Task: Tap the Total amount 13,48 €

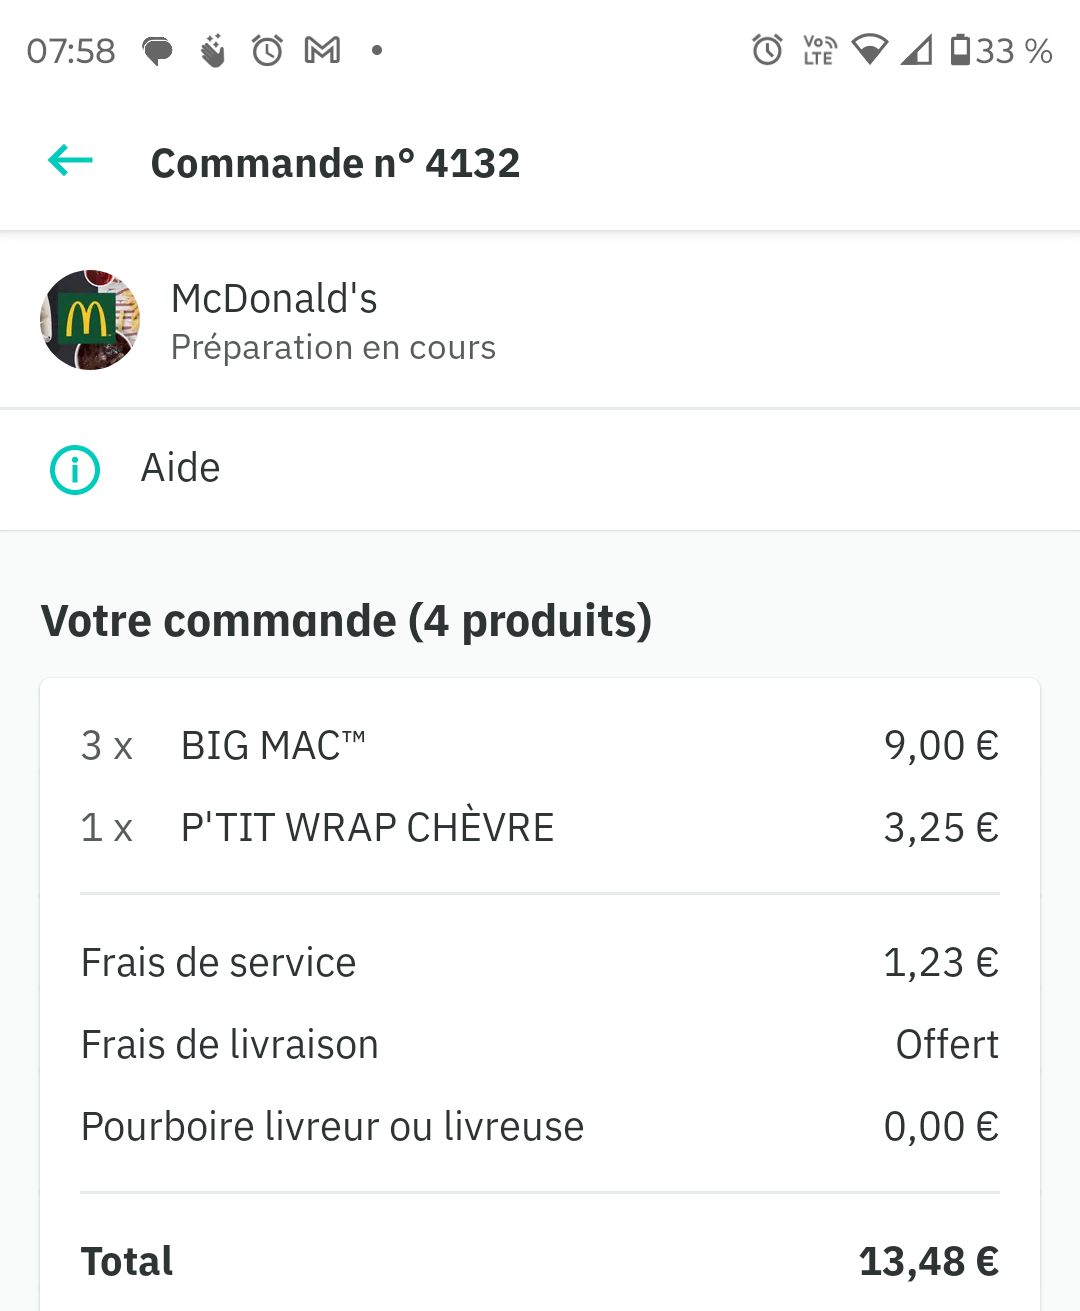Action: [929, 1262]
